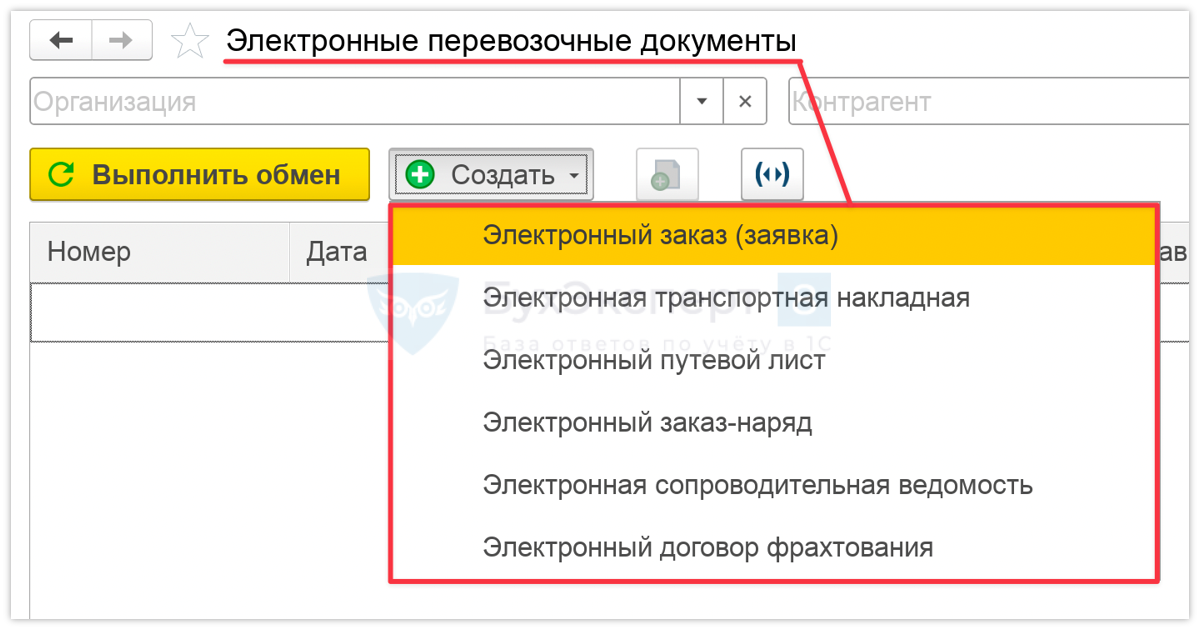Choose Электронный заказ-наряд

(773, 423)
